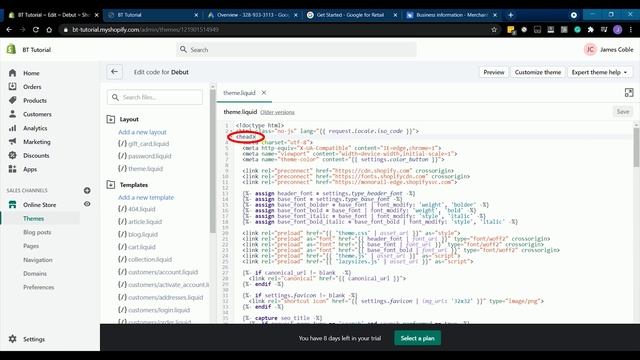This screenshot has width=640, height=360.
Task: Close the theme.liquid tab
Action: pos(264,93)
